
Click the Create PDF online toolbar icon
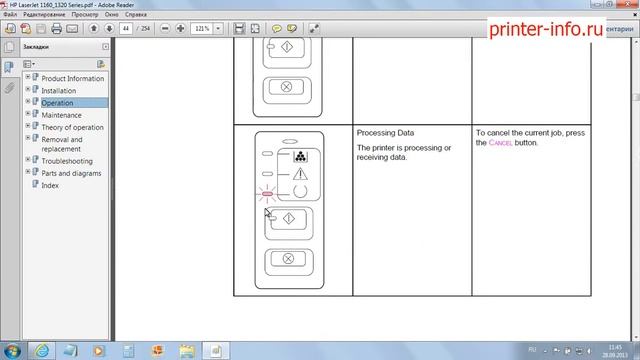click(10, 29)
